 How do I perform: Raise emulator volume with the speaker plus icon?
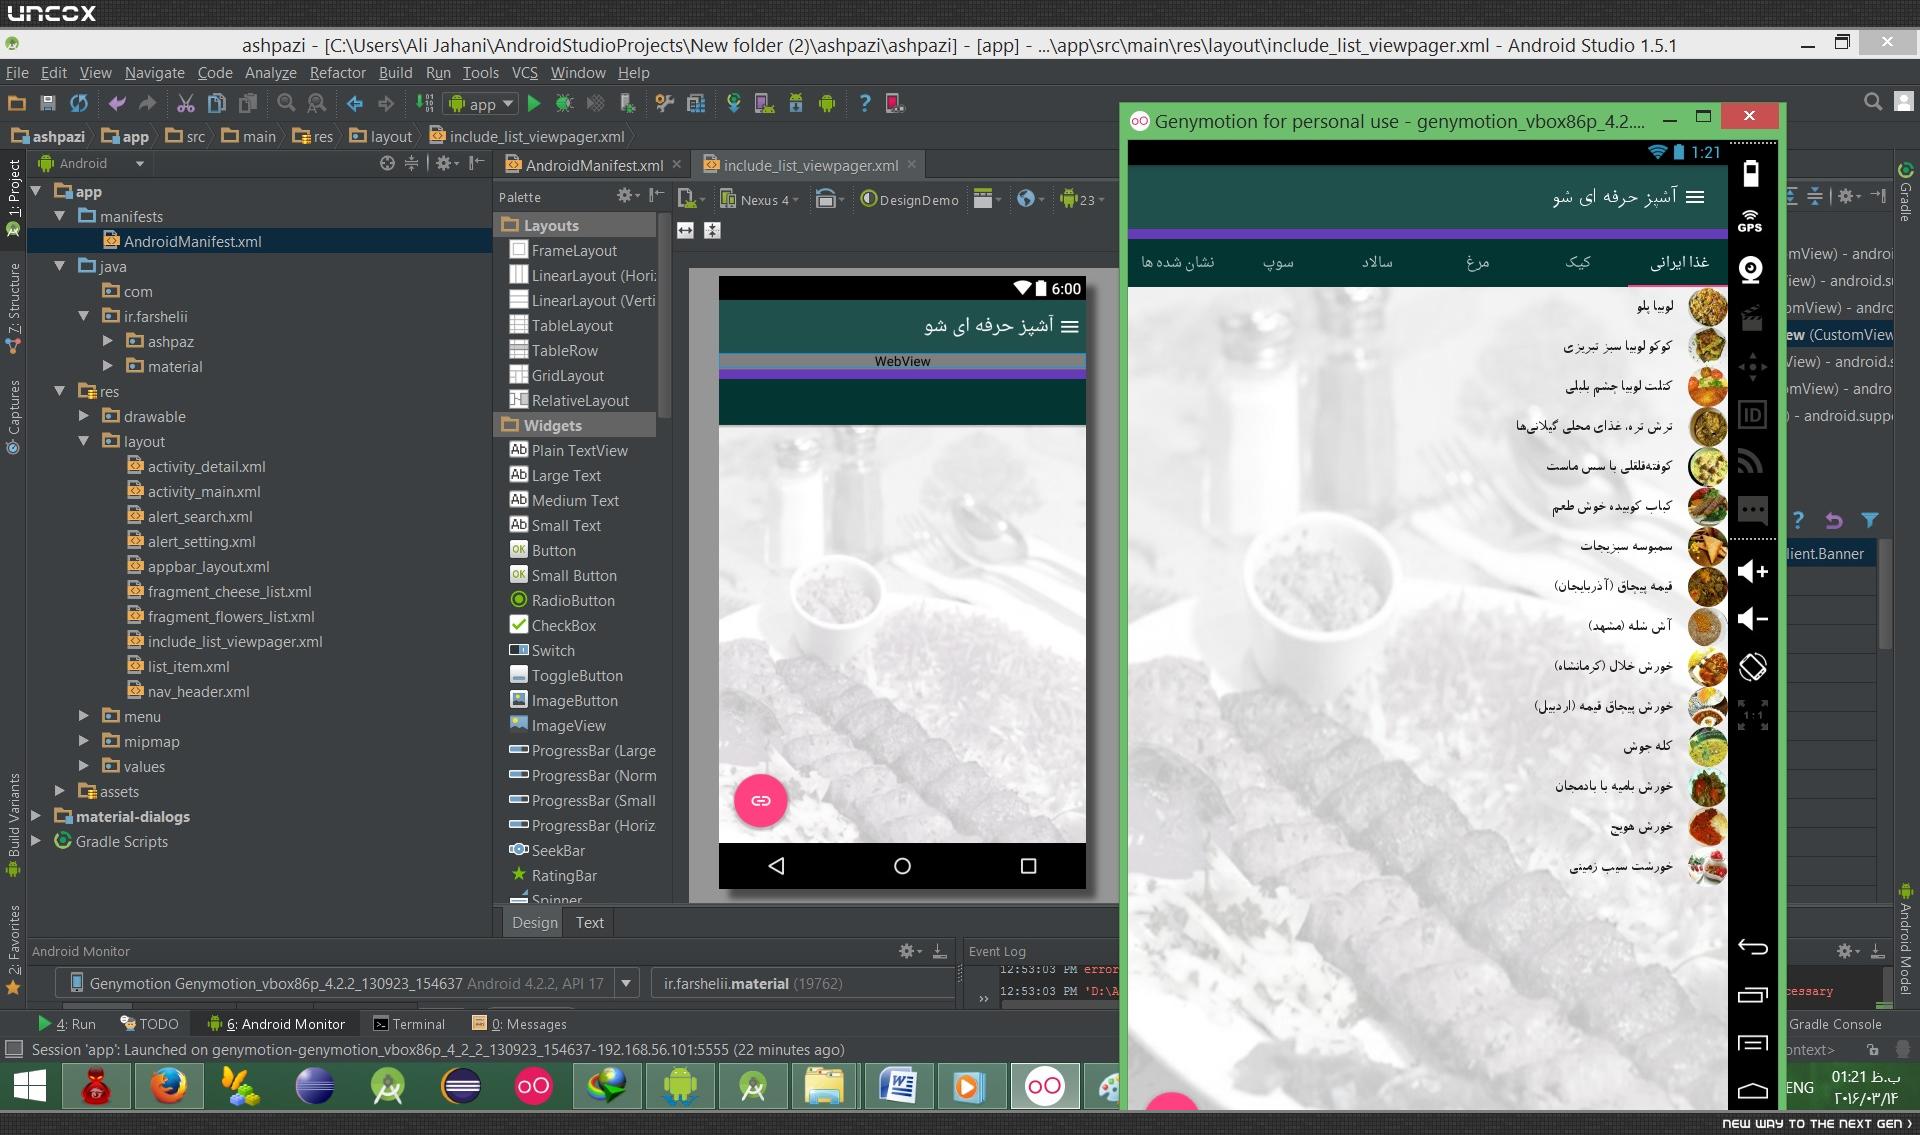(x=1752, y=571)
